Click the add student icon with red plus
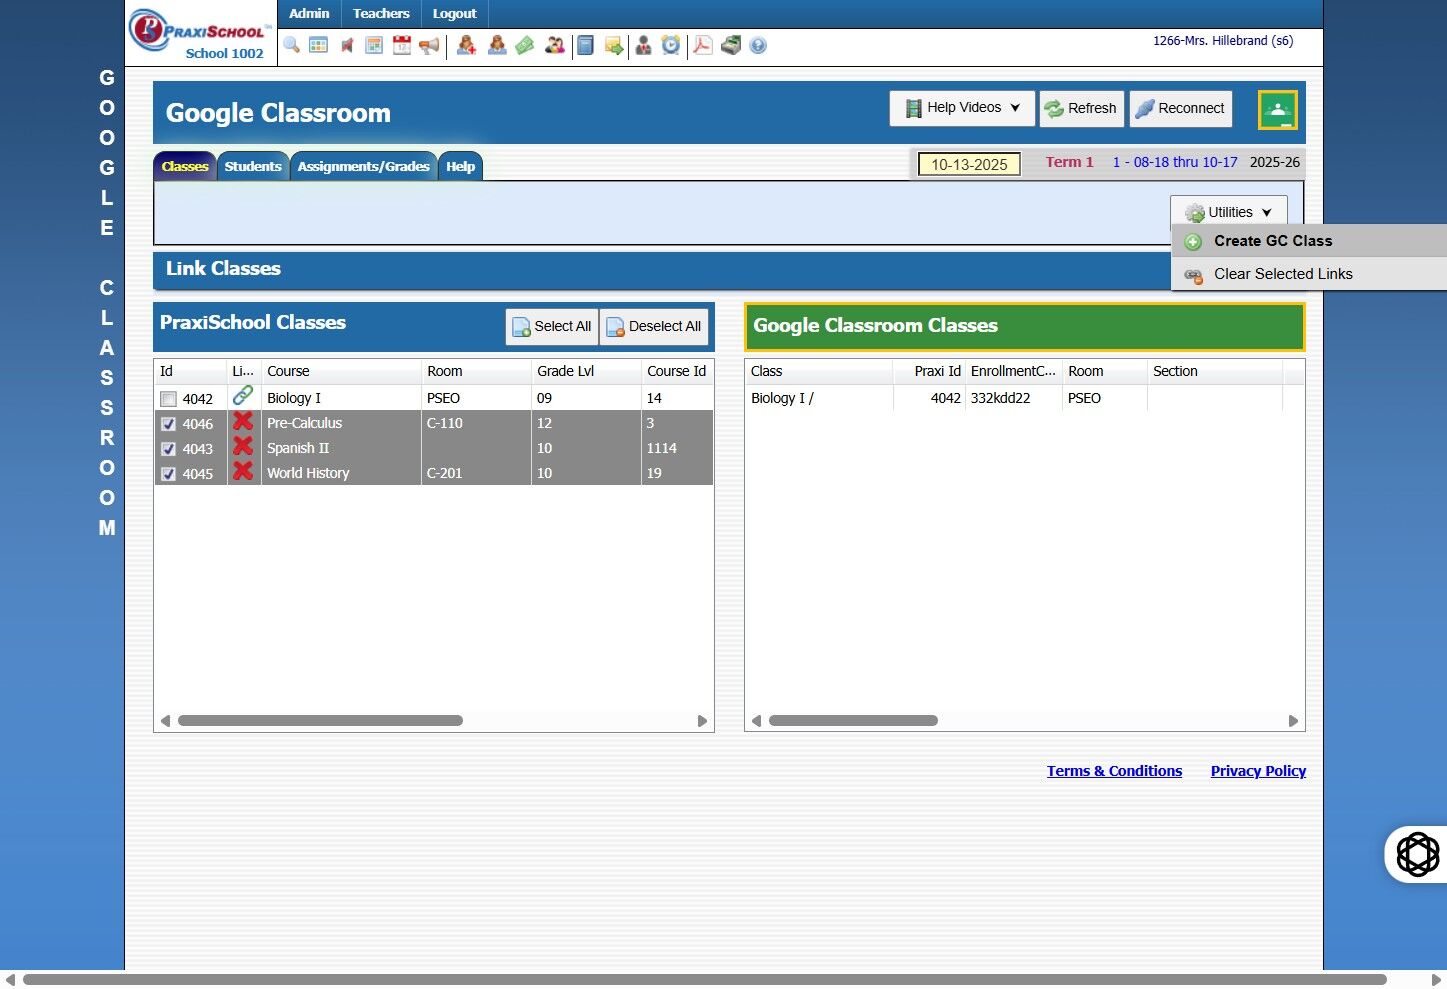Viewport: 1447px width, 989px height. [x=466, y=45]
